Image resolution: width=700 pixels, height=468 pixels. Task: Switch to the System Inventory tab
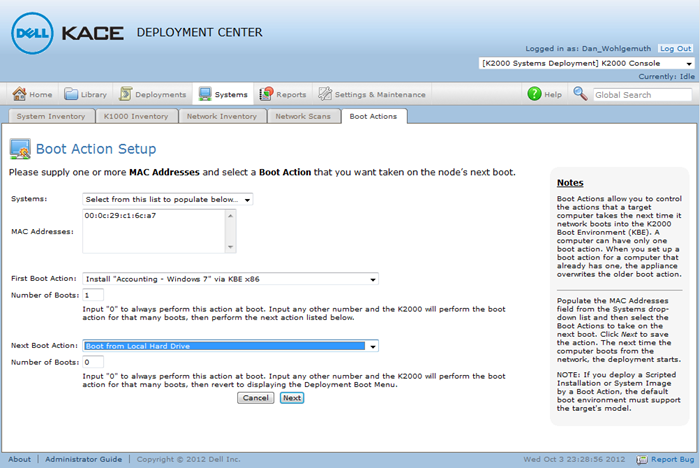[51, 116]
